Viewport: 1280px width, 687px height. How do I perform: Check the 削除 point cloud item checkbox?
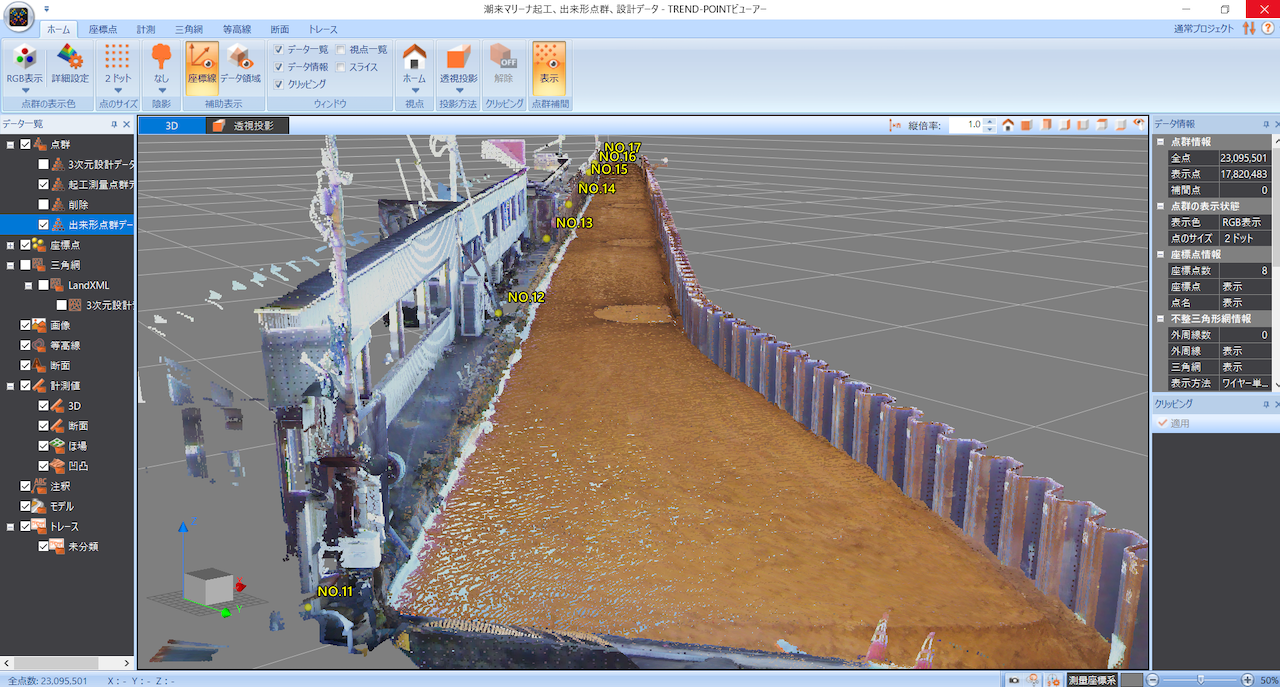tap(43, 205)
